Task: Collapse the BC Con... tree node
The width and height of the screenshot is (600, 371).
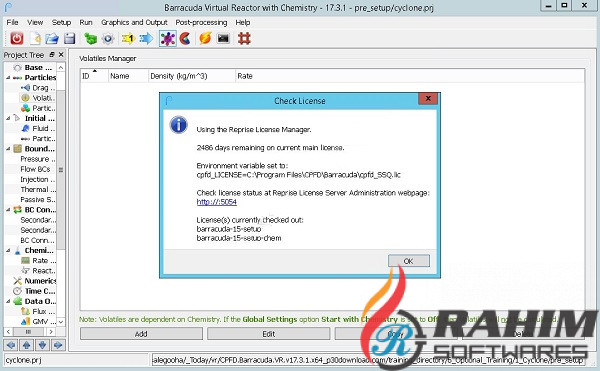Action: point(8,210)
